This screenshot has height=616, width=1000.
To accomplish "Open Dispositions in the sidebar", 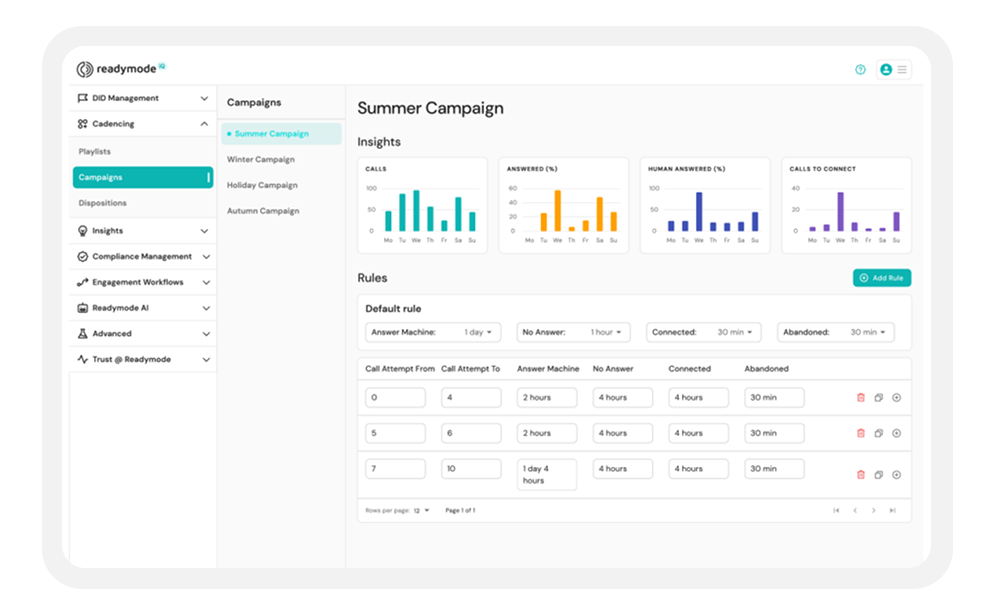I will 103,203.
